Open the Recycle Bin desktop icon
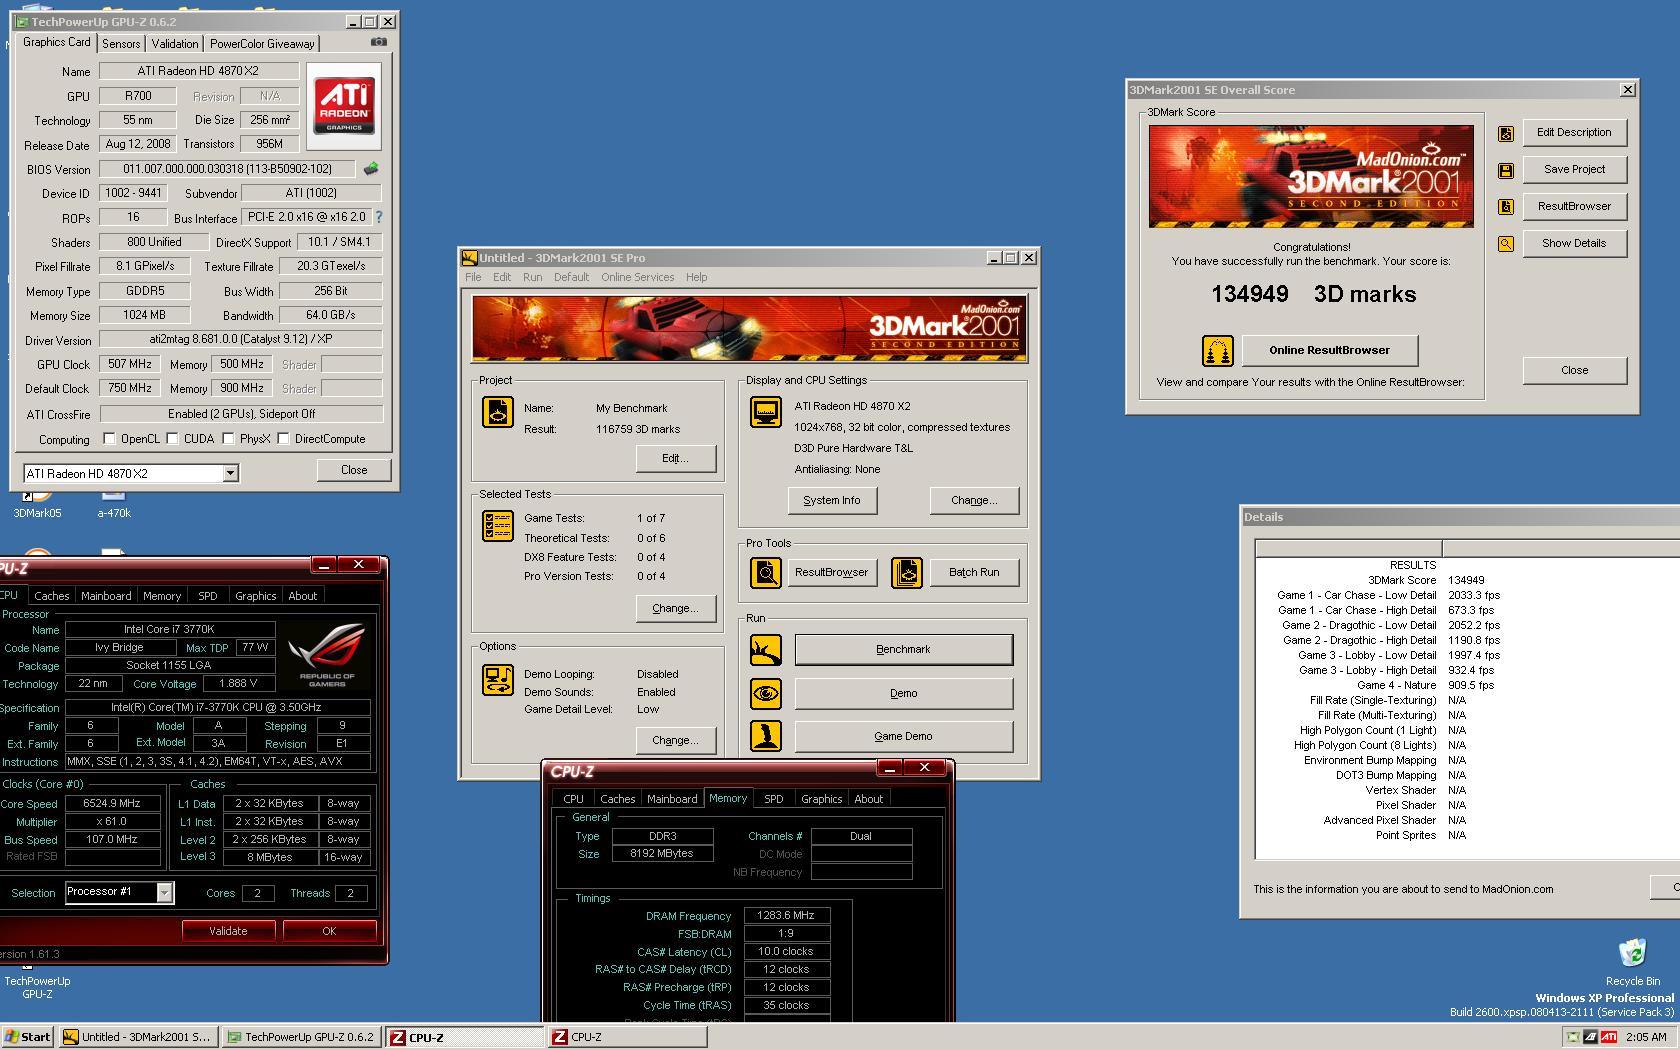 (x=1632, y=962)
